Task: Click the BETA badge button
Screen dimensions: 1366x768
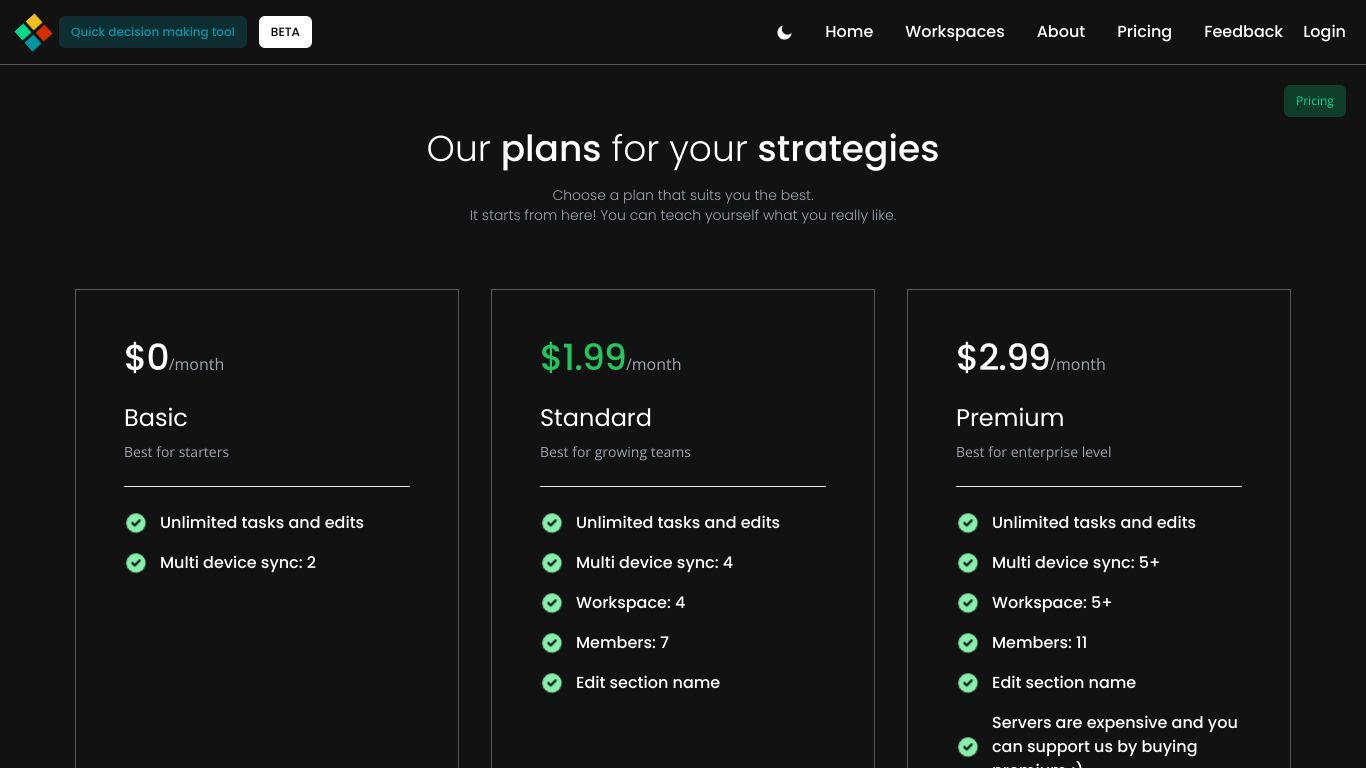Action: click(x=285, y=32)
